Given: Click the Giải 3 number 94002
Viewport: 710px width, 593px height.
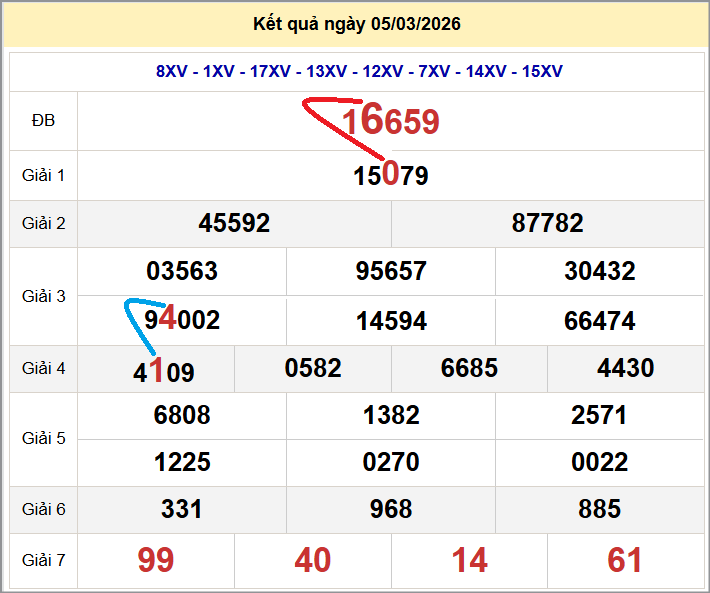Looking at the screenshot, I should pos(182,320).
